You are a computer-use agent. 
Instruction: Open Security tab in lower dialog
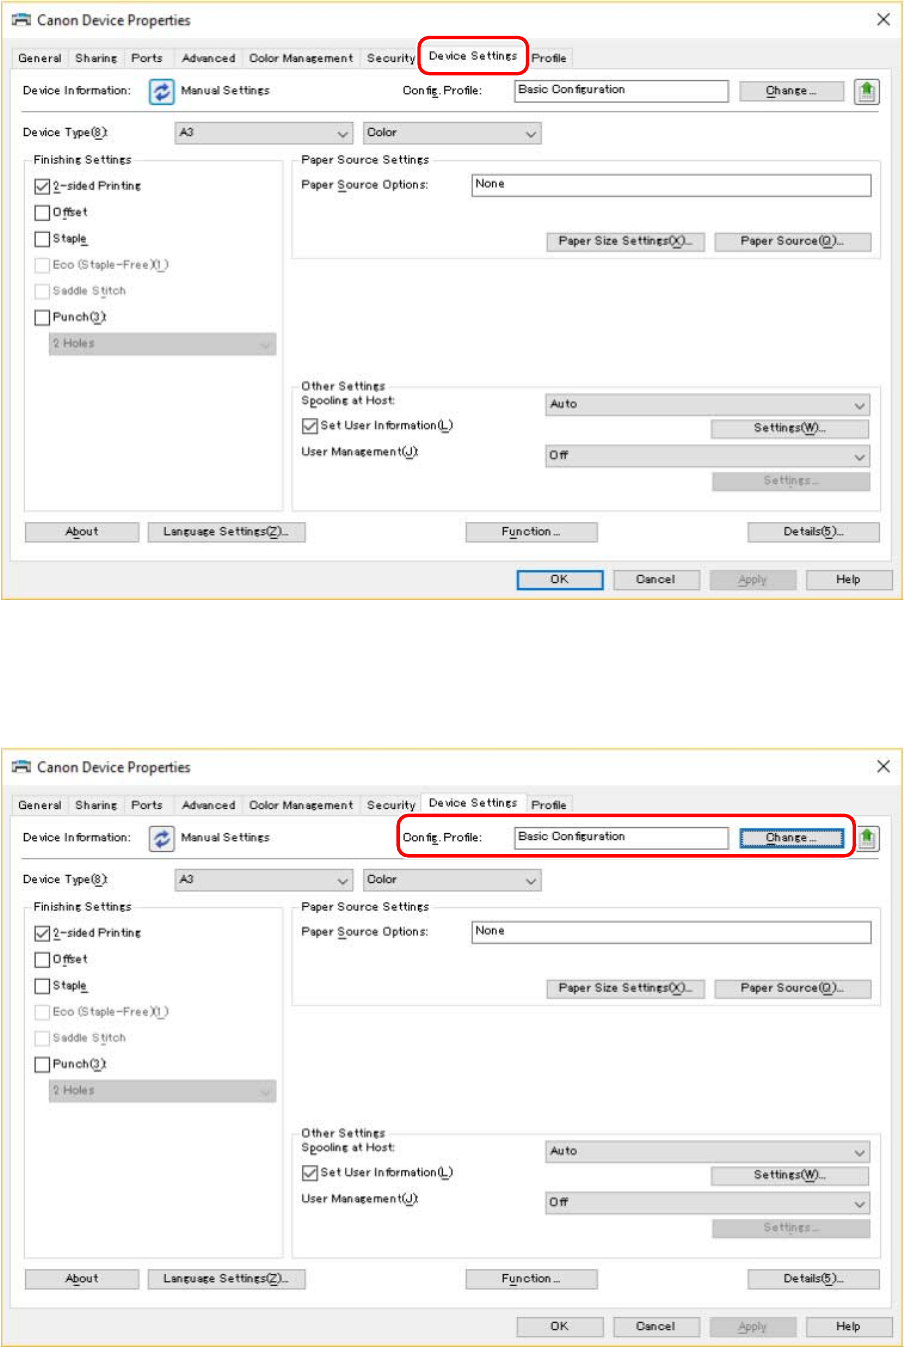pyautogui.click(x=390, y=805)
